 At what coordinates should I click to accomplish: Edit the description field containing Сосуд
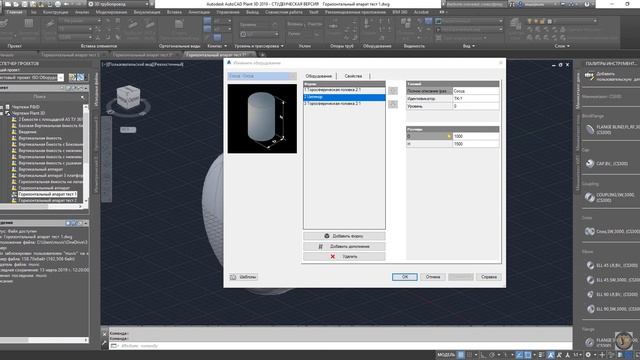476,91
